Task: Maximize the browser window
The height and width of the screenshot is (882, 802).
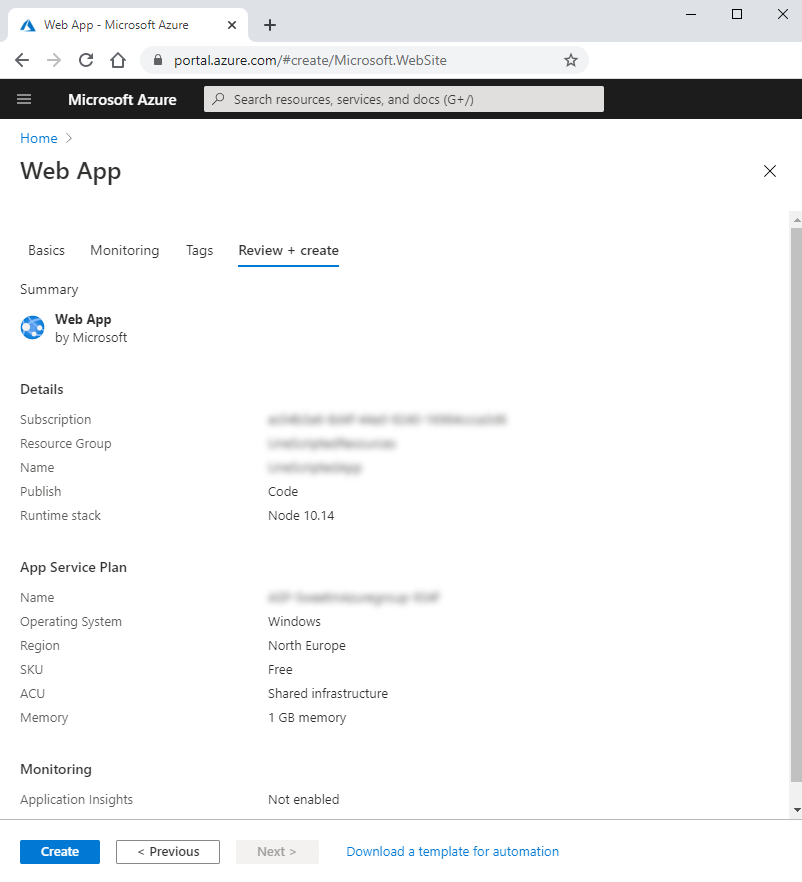Action: pos(737,14)
